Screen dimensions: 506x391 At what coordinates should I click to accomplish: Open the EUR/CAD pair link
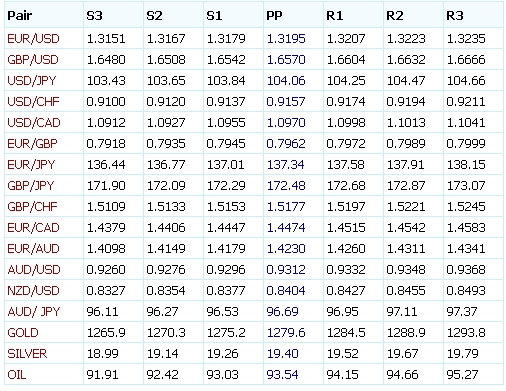coord(33,228)
